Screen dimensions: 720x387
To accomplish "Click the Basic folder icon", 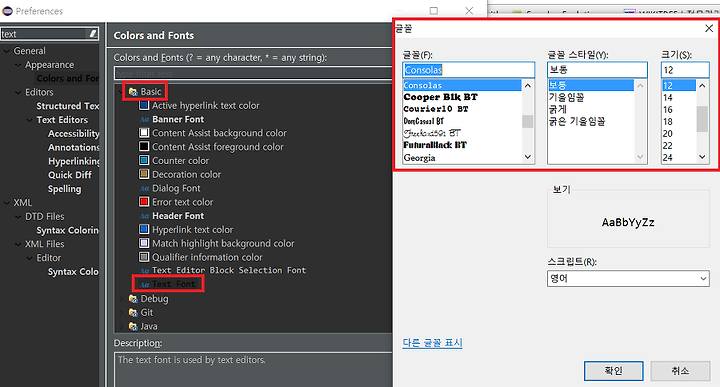I will (x=133, y=92).
